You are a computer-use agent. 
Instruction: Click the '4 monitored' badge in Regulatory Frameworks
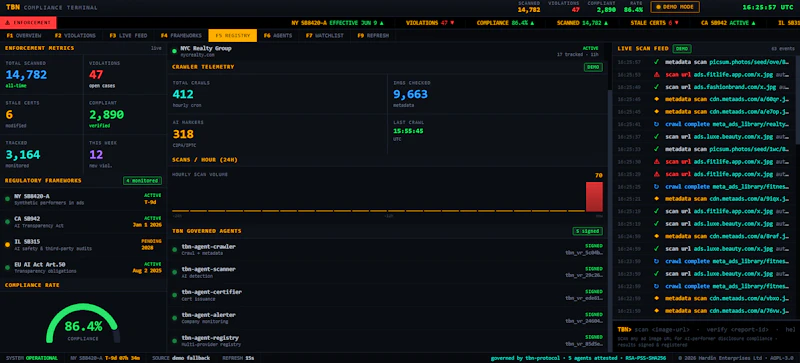(x=142, y=181)
